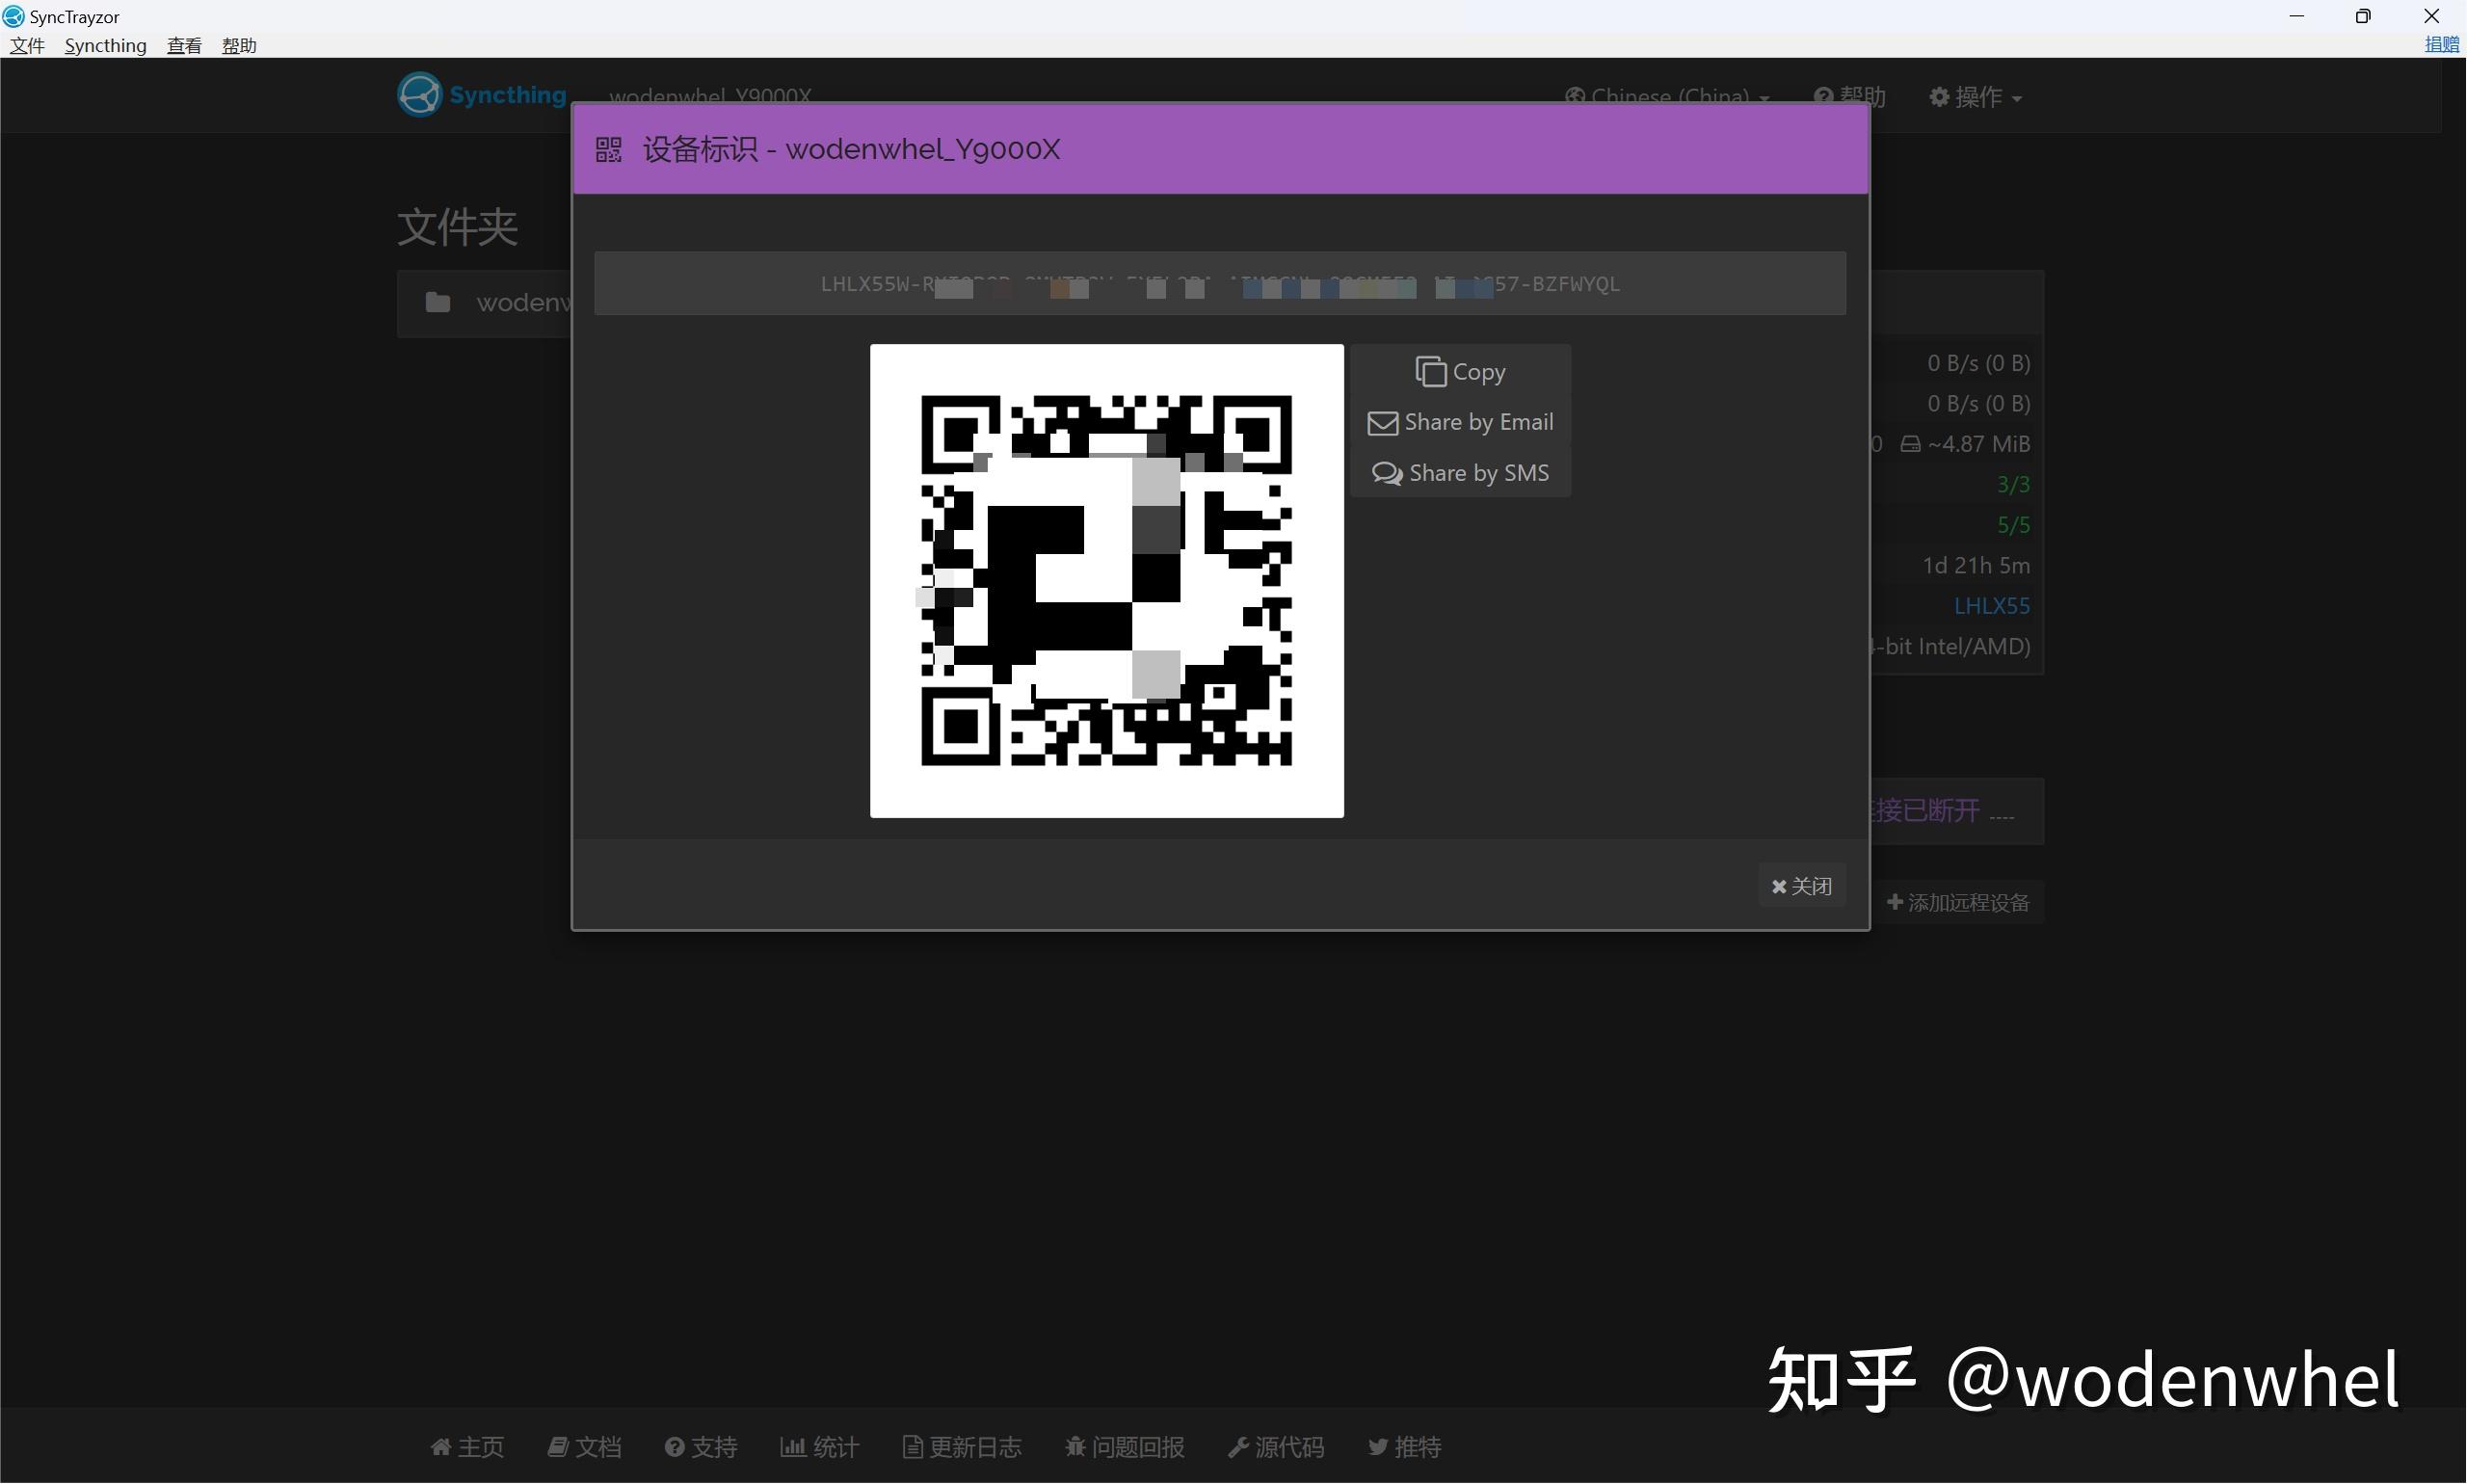Screen dimensions: 2467x1484
Task: Open the 文件 menu
Action: click(x=27, y=45)
